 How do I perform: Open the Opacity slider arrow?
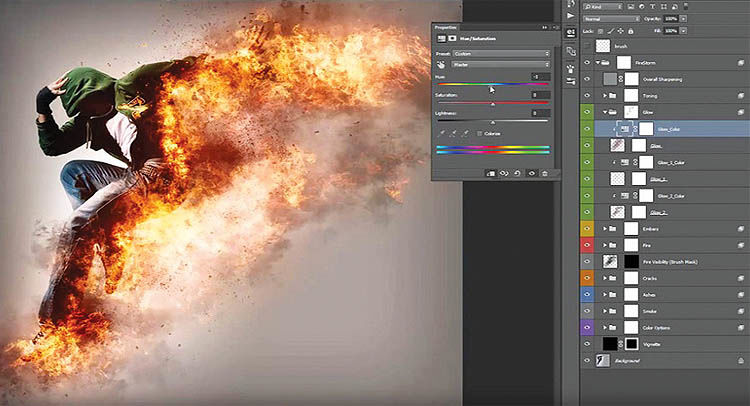coord(683,19)
